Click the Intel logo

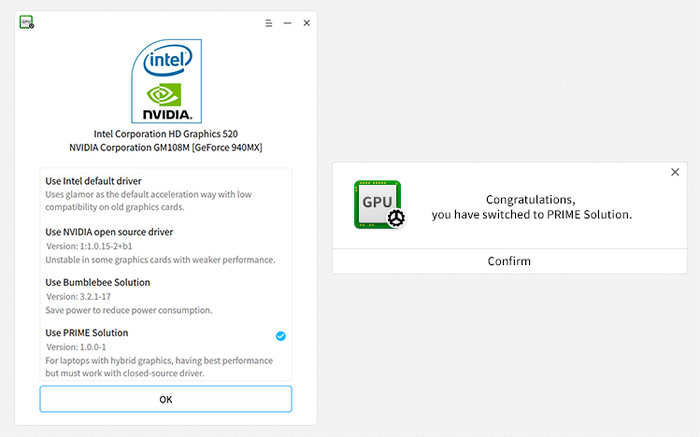point(167,61)
